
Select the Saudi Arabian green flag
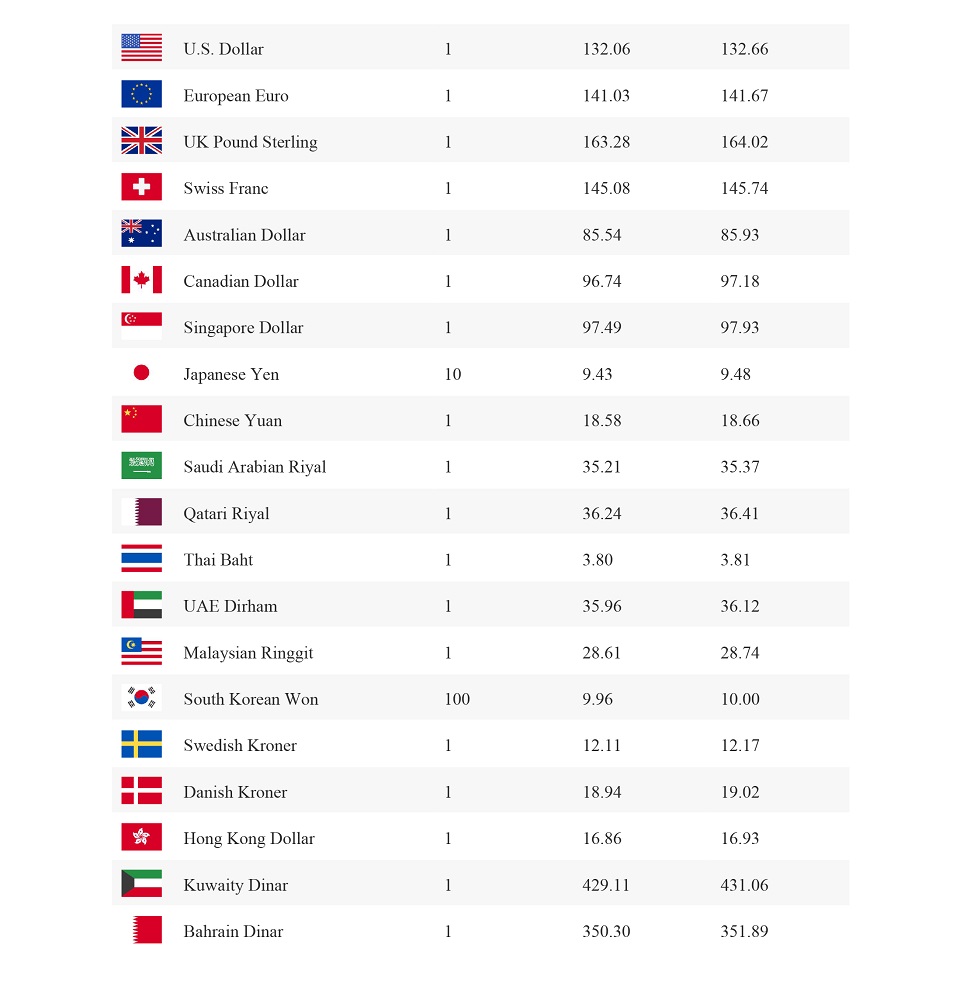(141, 465)
